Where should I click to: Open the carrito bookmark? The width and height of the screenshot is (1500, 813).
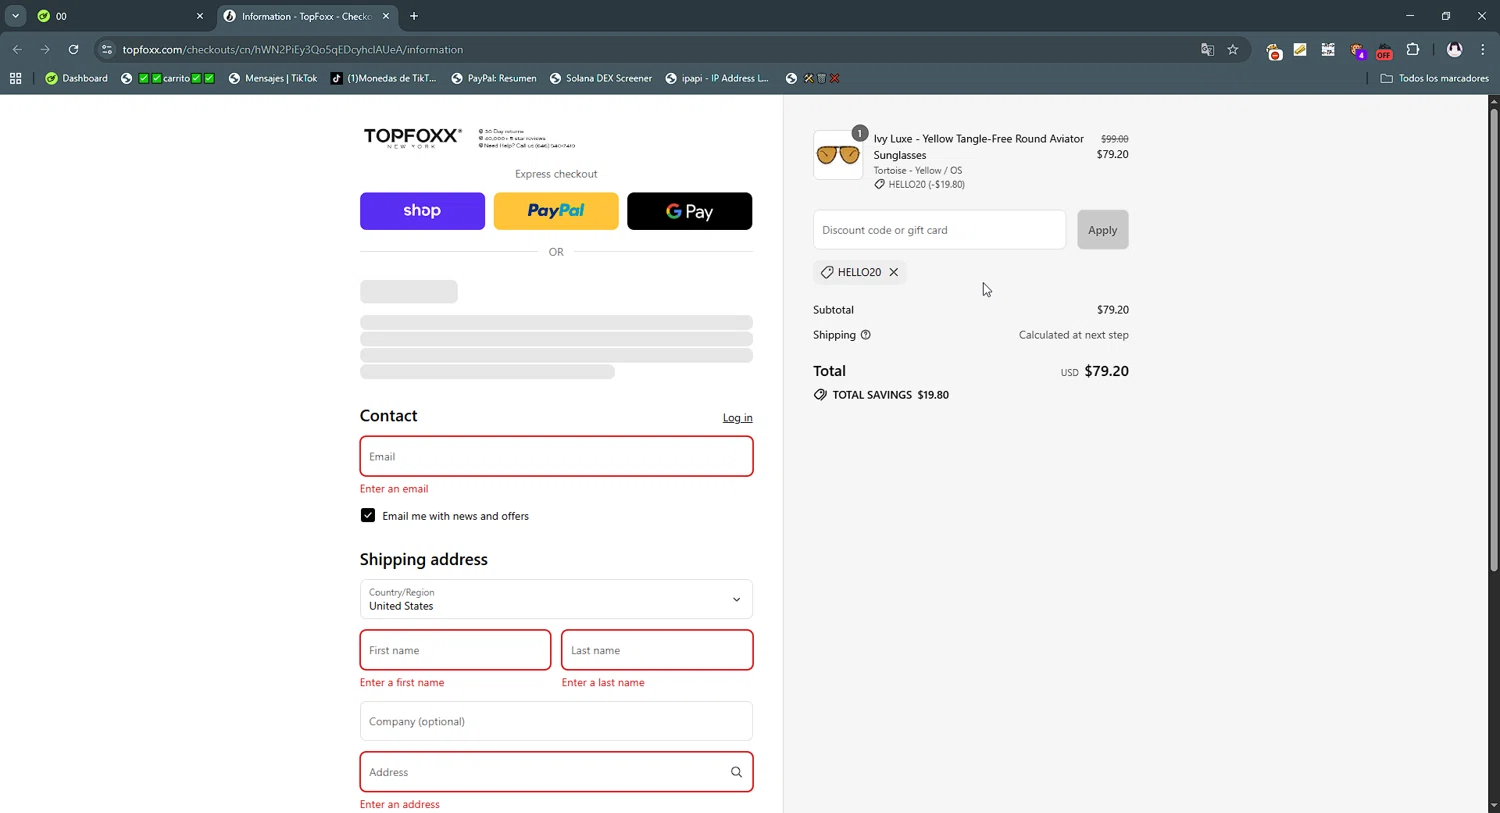tap(168, 78)
